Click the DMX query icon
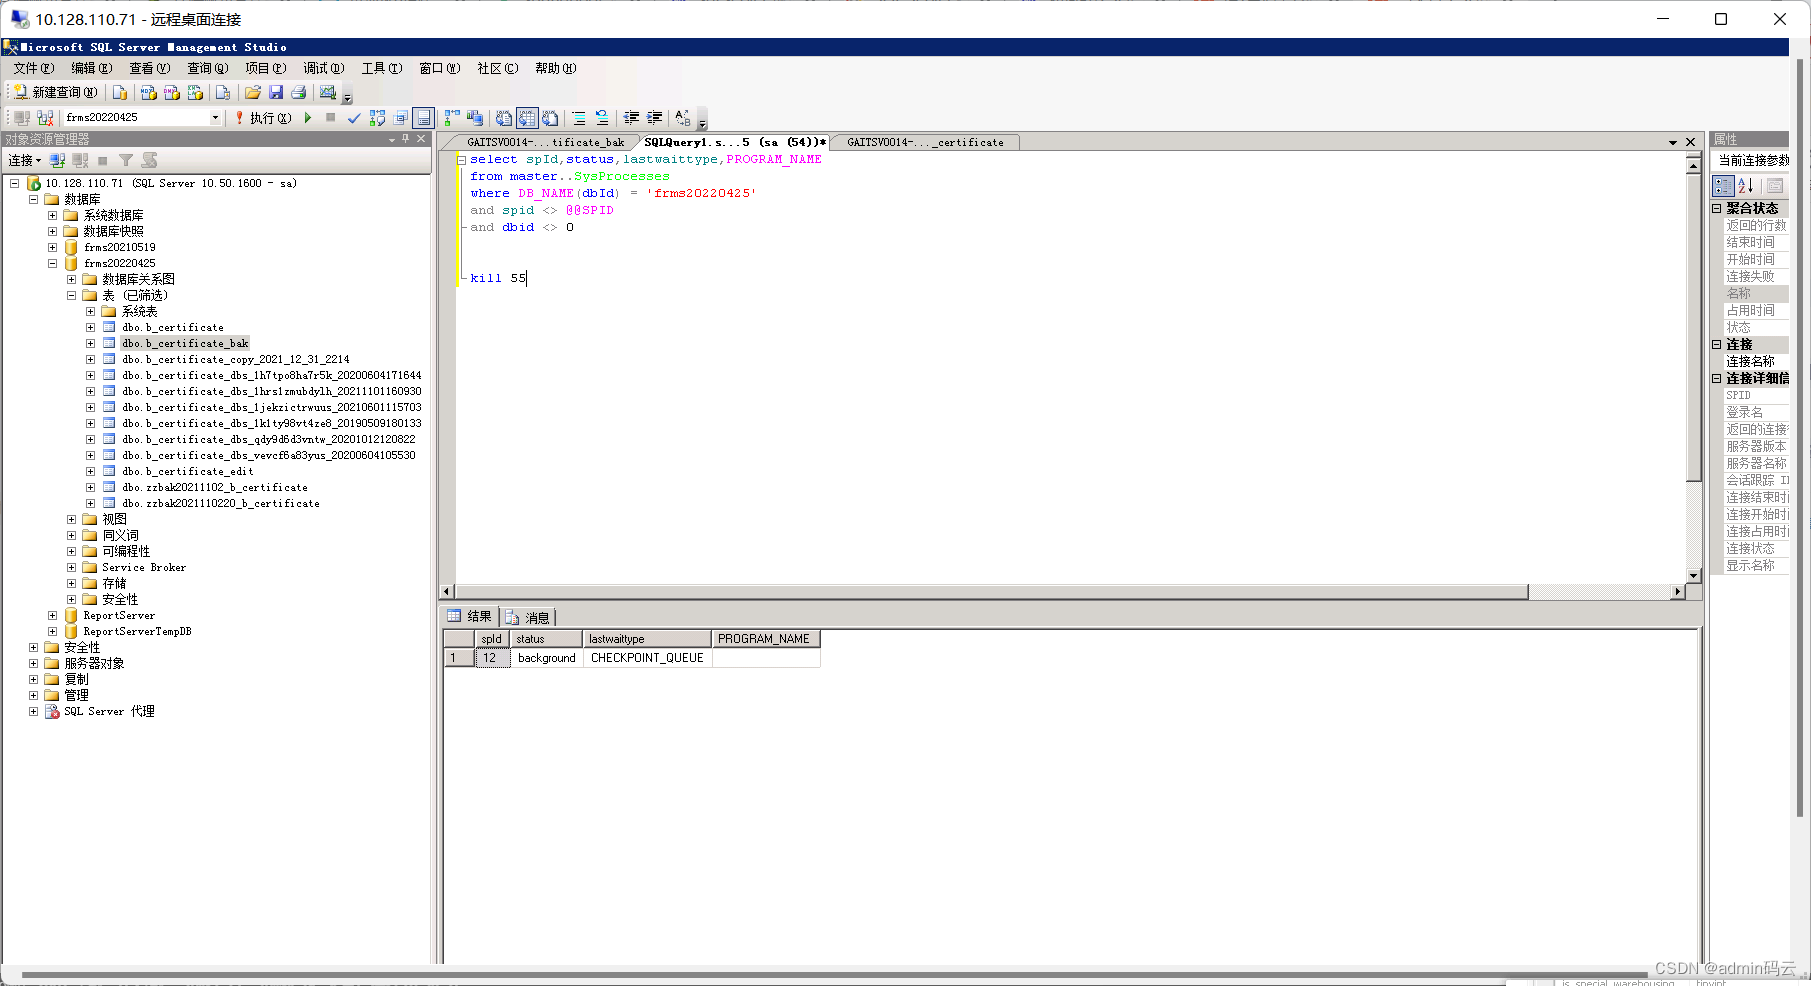 tap(172, 92)
